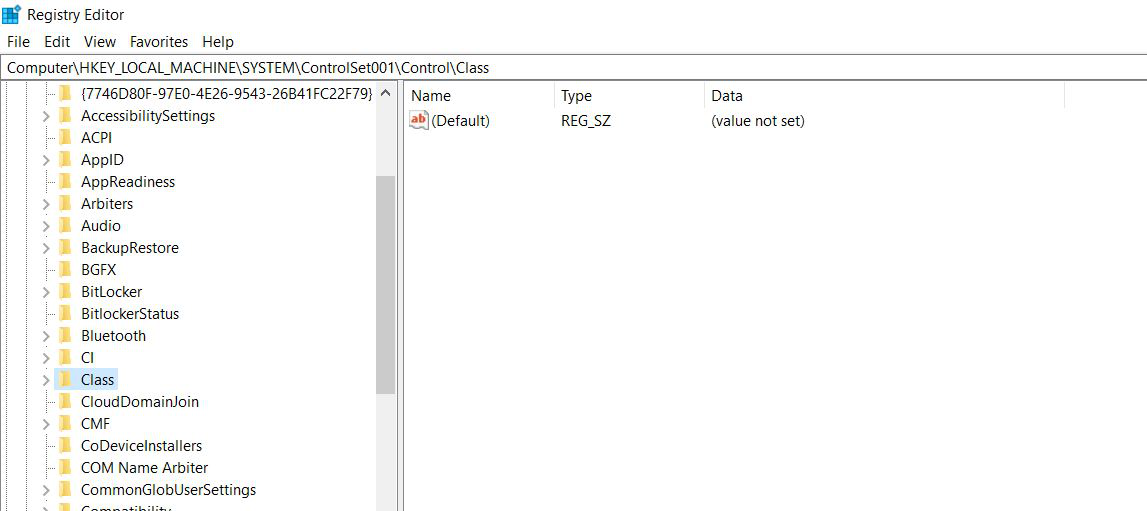Expand the CommonGlobUserSettings key
Image resolution: width=1147 pixels, height=511 pixels.
click(x=46, y=490)
